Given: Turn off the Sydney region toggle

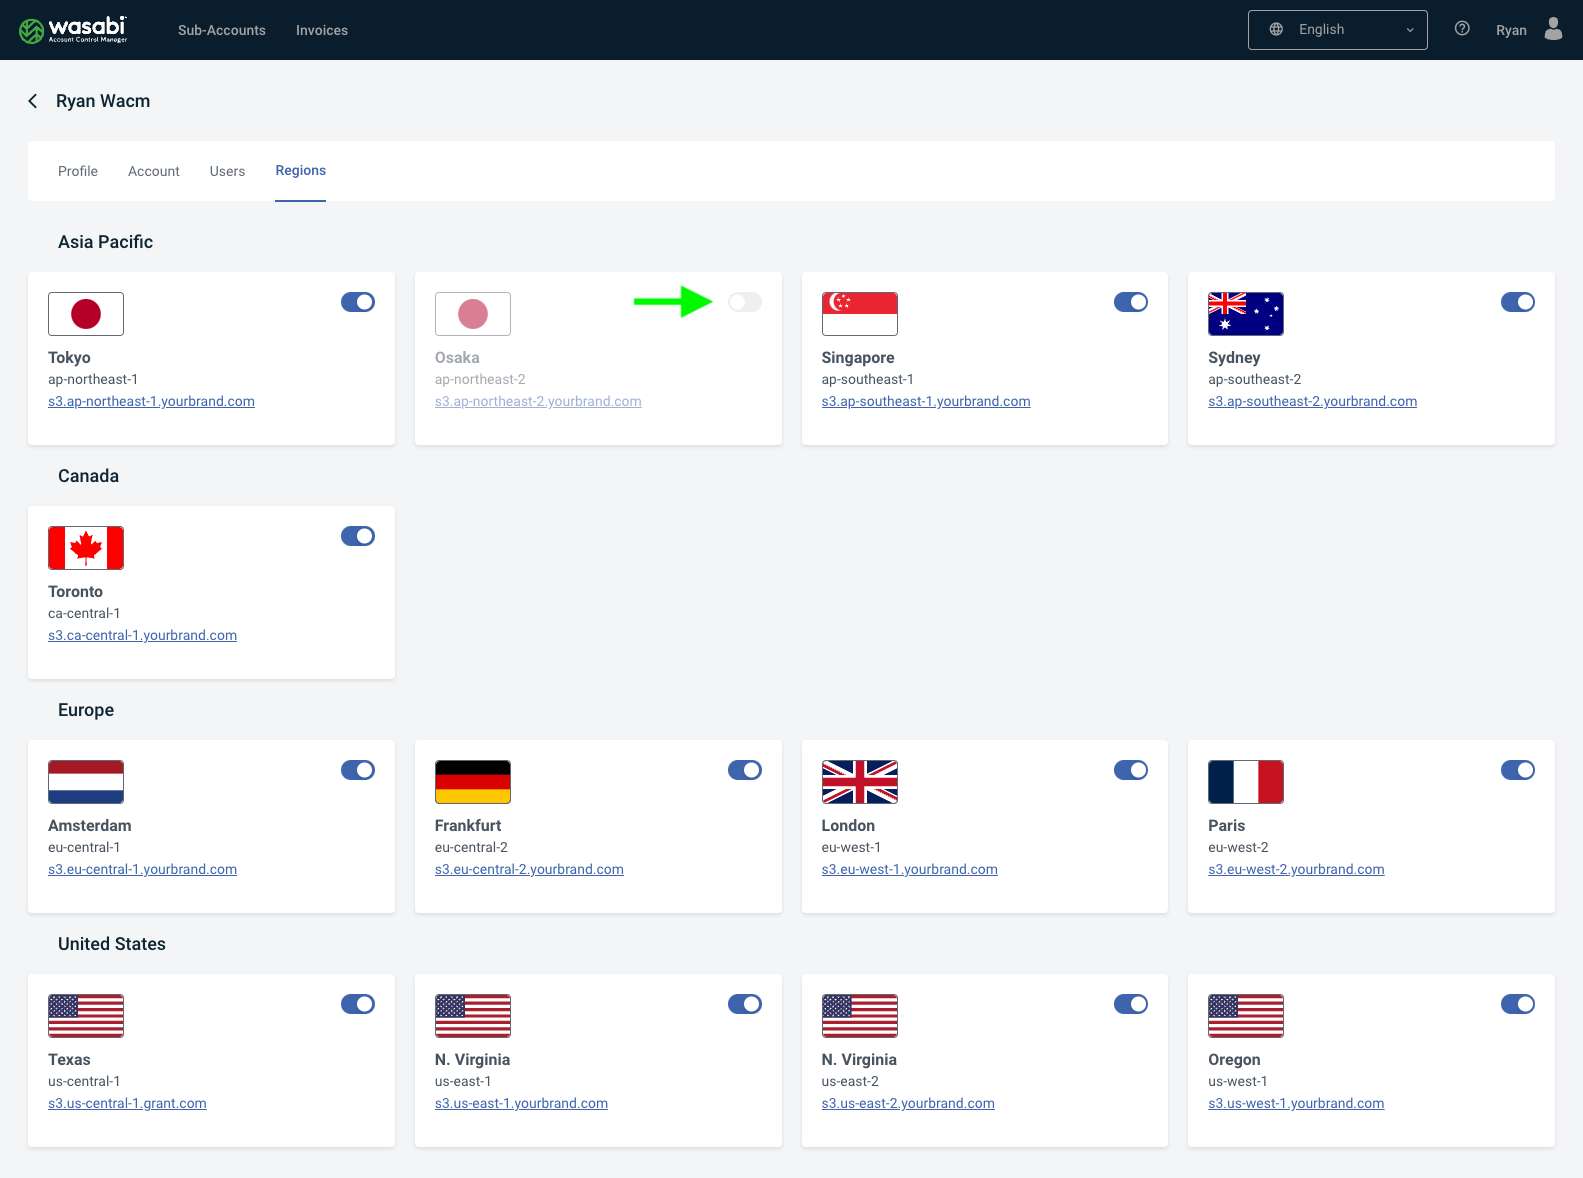Looking at the screenshot, I should pos(1518,302).
